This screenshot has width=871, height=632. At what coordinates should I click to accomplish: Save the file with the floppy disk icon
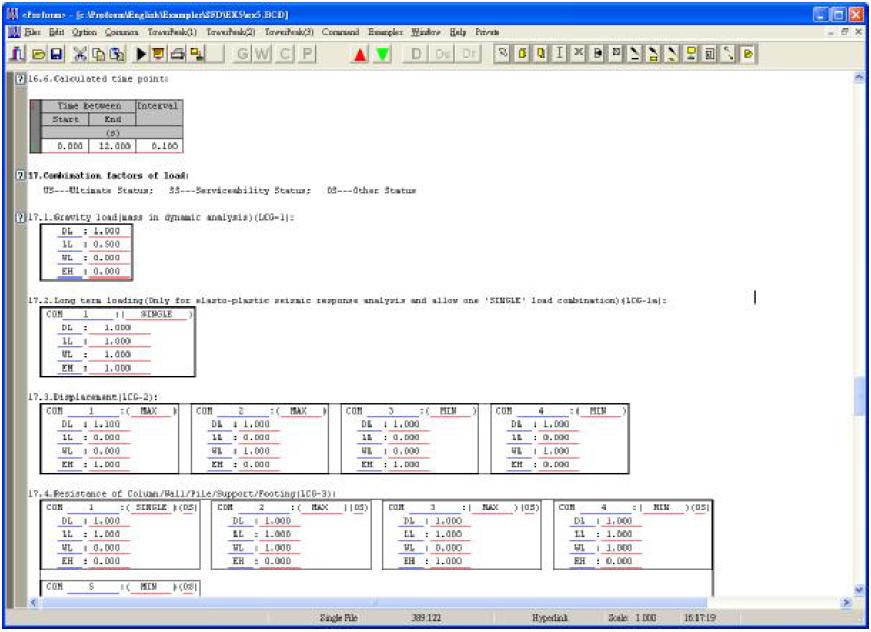(x=56, y=54)
